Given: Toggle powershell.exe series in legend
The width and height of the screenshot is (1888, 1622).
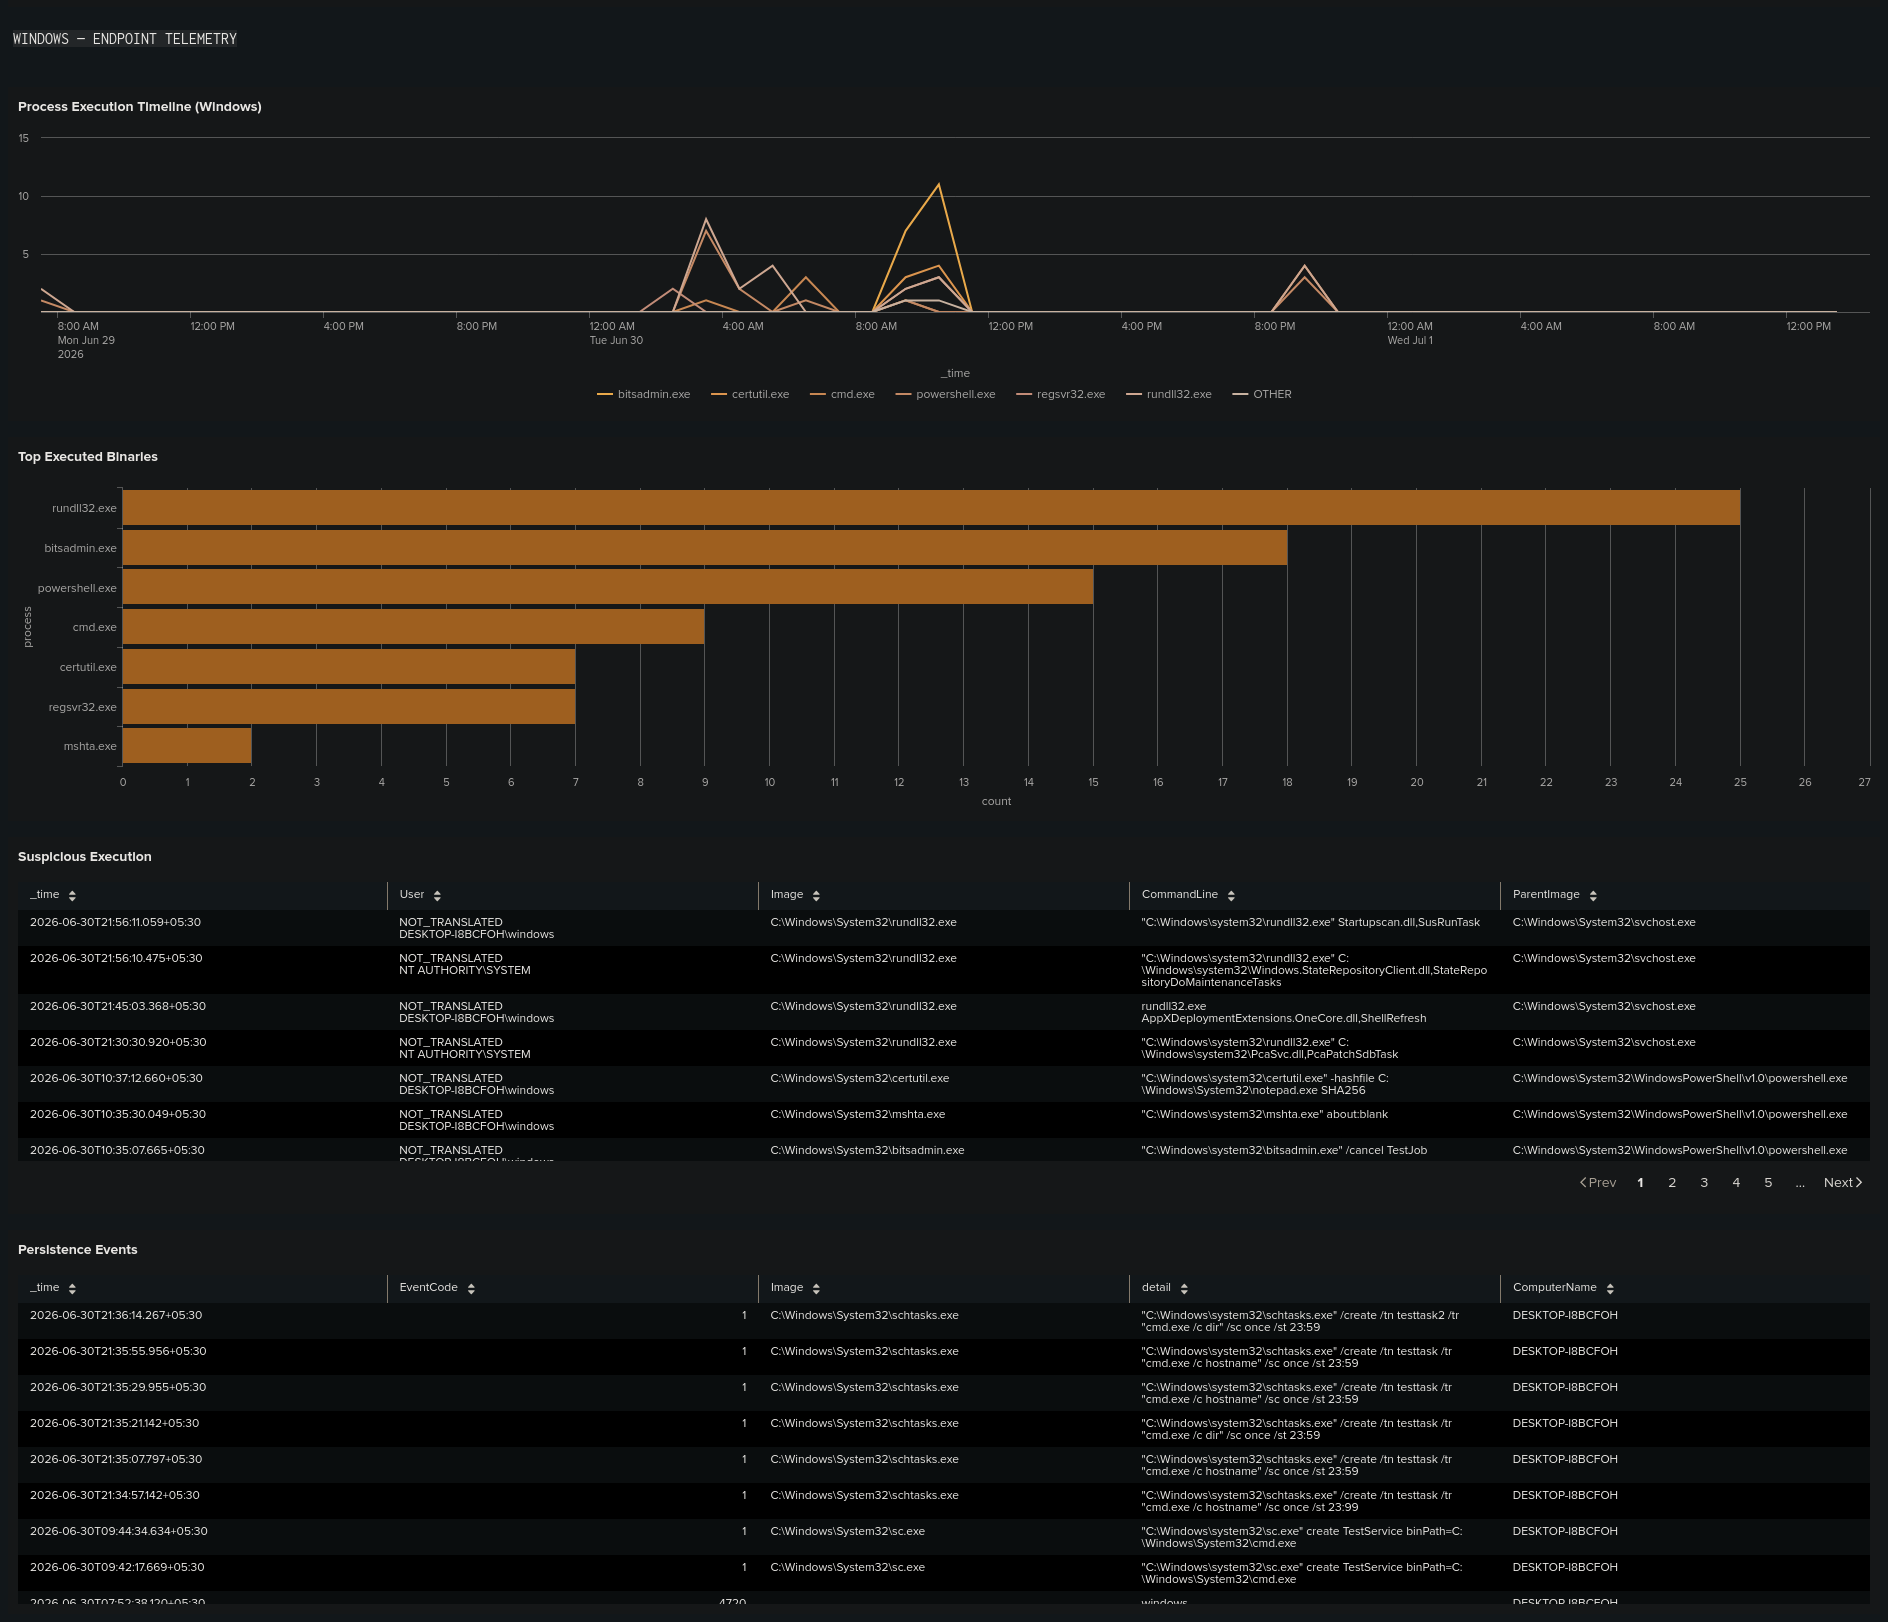Looking at the screenshot, I should [945, 394].
